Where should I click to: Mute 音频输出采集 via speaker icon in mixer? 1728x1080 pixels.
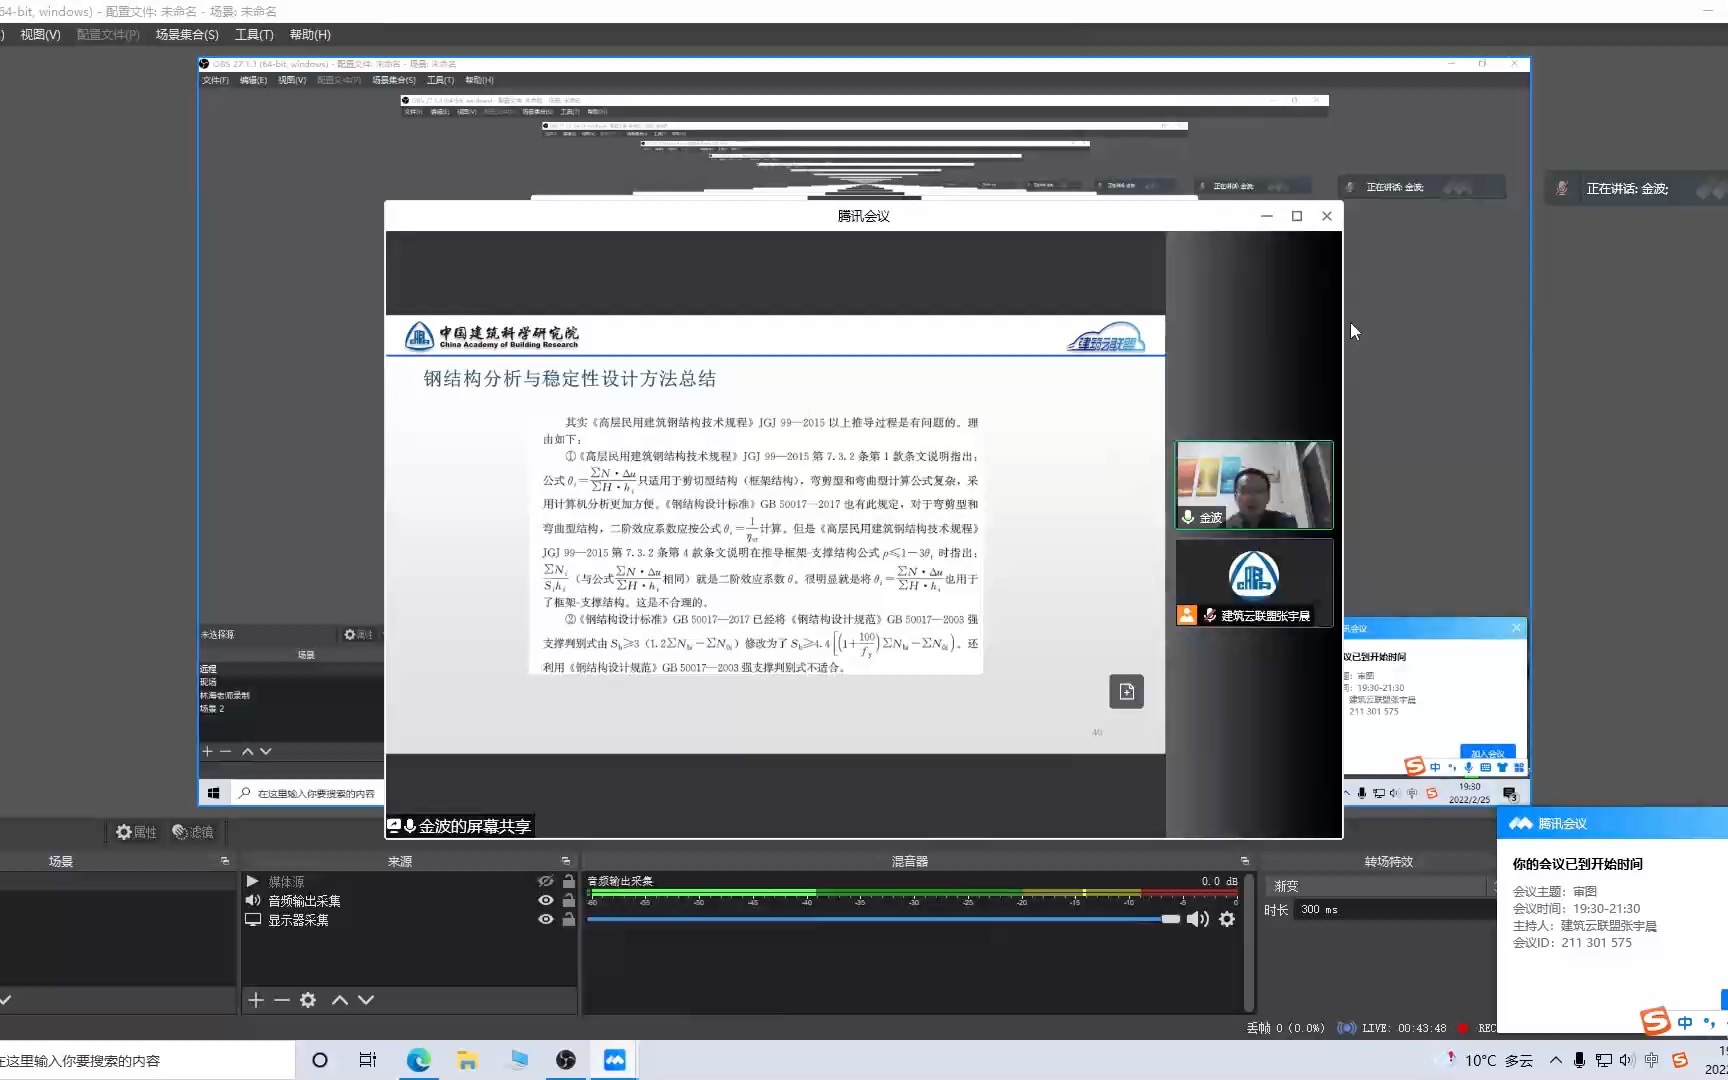click(x=1197, y=919)
